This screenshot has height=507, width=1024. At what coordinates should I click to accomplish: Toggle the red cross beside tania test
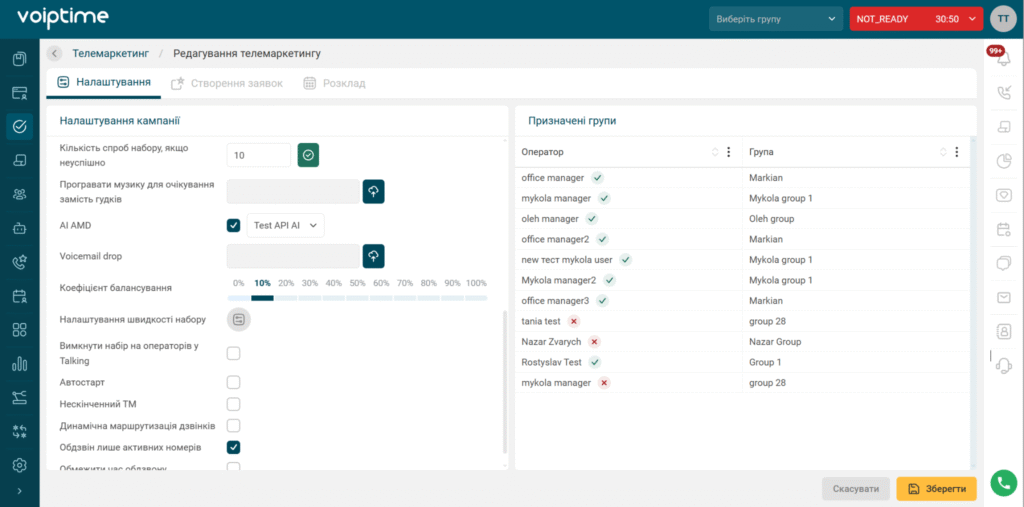[573, 321]
